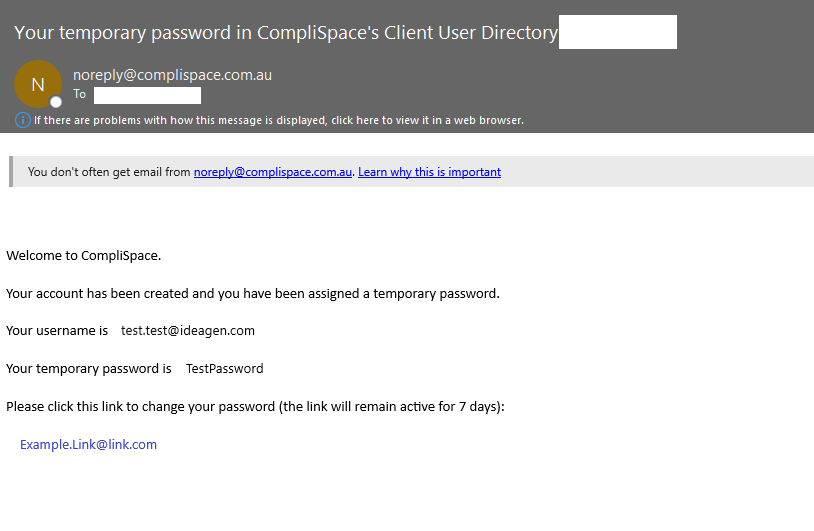Viewport: 814px width, 531px height.
Task: Click the presence status dot on avatar
Action: [56, 102]
